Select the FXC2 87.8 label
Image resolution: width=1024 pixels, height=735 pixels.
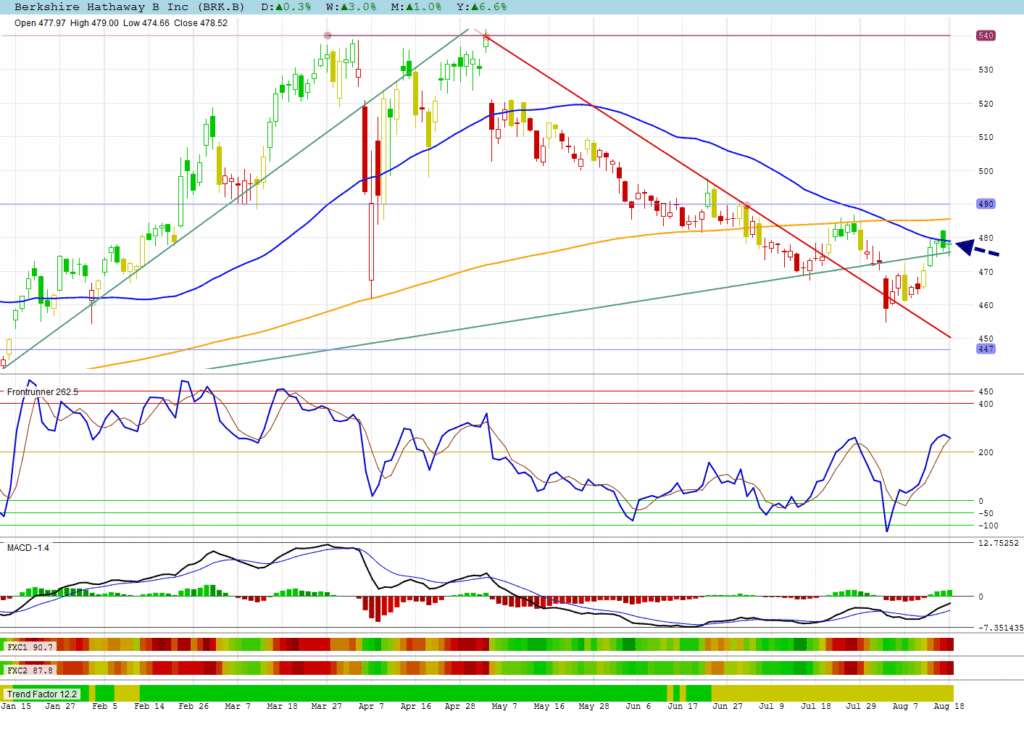click(x=29, y=670)
